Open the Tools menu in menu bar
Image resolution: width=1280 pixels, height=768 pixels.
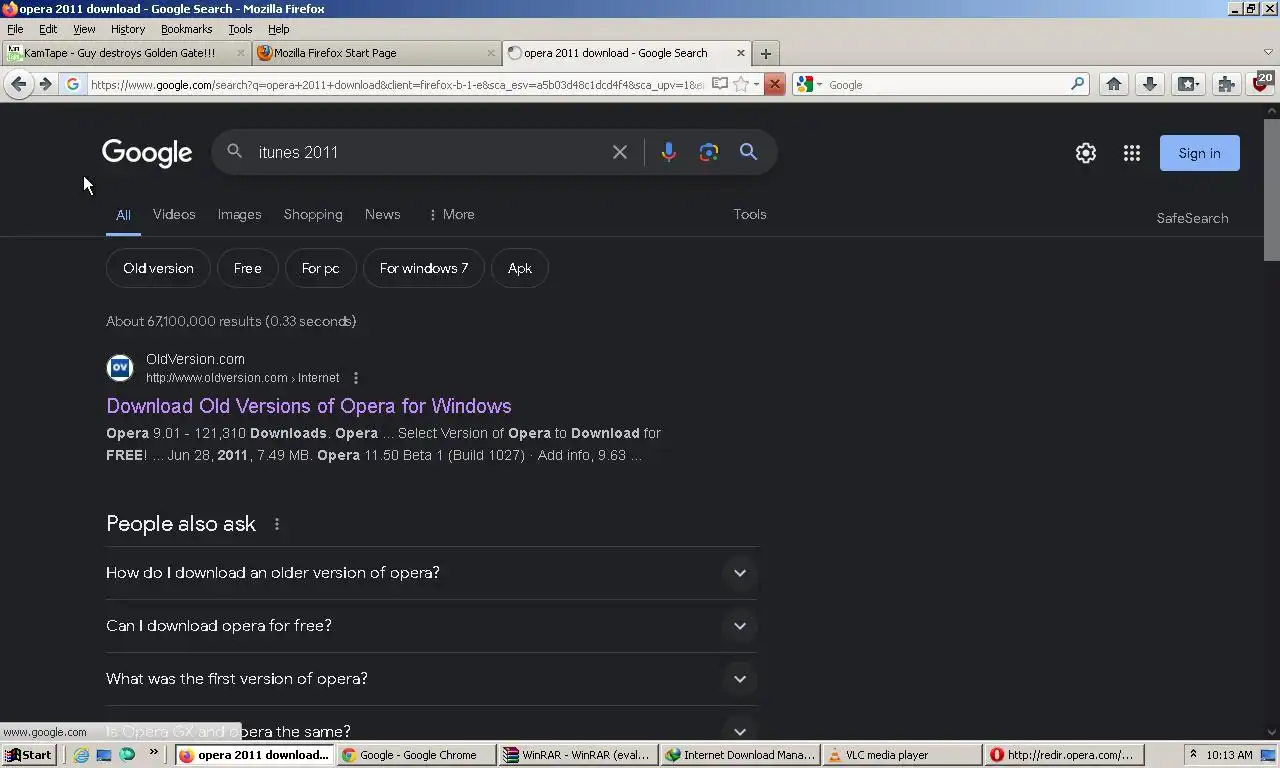tap(240, 29)
